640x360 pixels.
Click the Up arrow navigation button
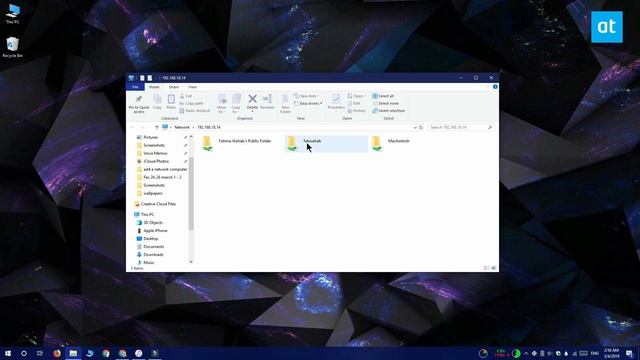[157, 127]
